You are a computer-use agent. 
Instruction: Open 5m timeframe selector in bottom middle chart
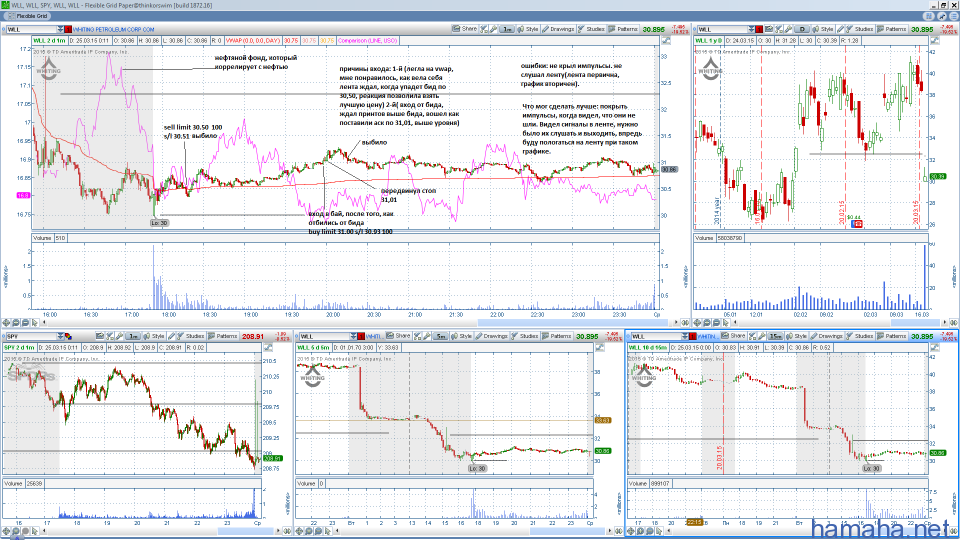pyautogui.click(x=441, y=336)
